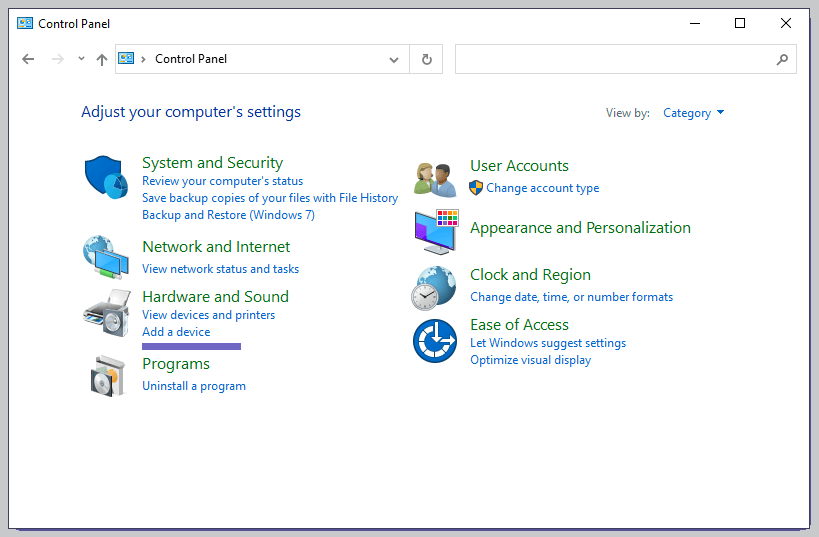Click the Appearance and Personalization monitor icon
819x537 pixels.
437,231
